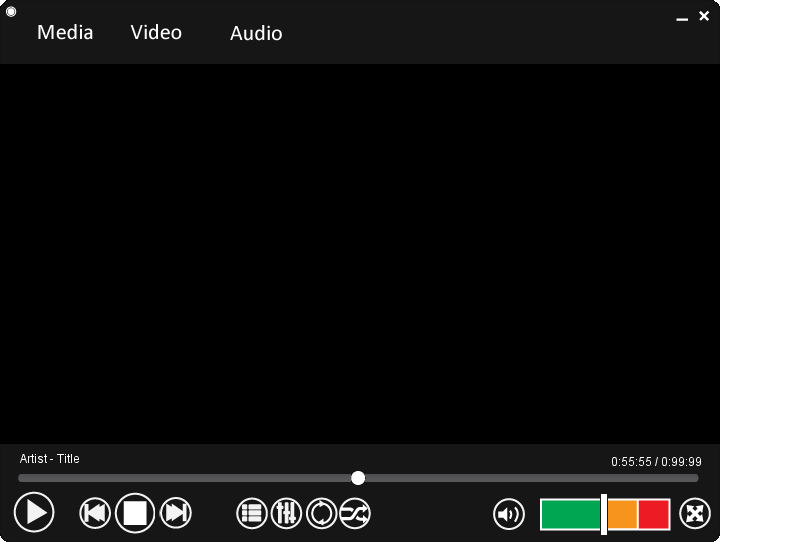
Task: Click the black video display area
Action: click(360, 254)
